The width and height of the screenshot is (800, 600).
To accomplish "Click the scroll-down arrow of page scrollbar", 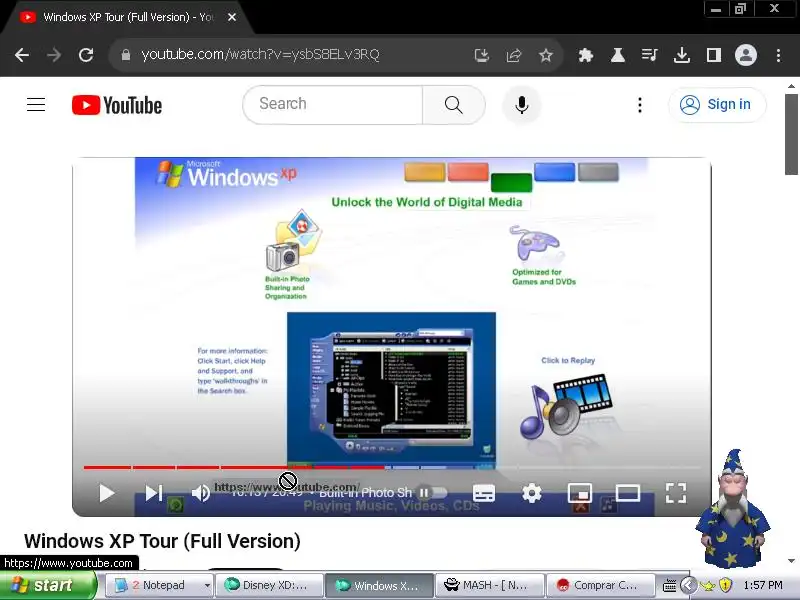I will point(791,561).
